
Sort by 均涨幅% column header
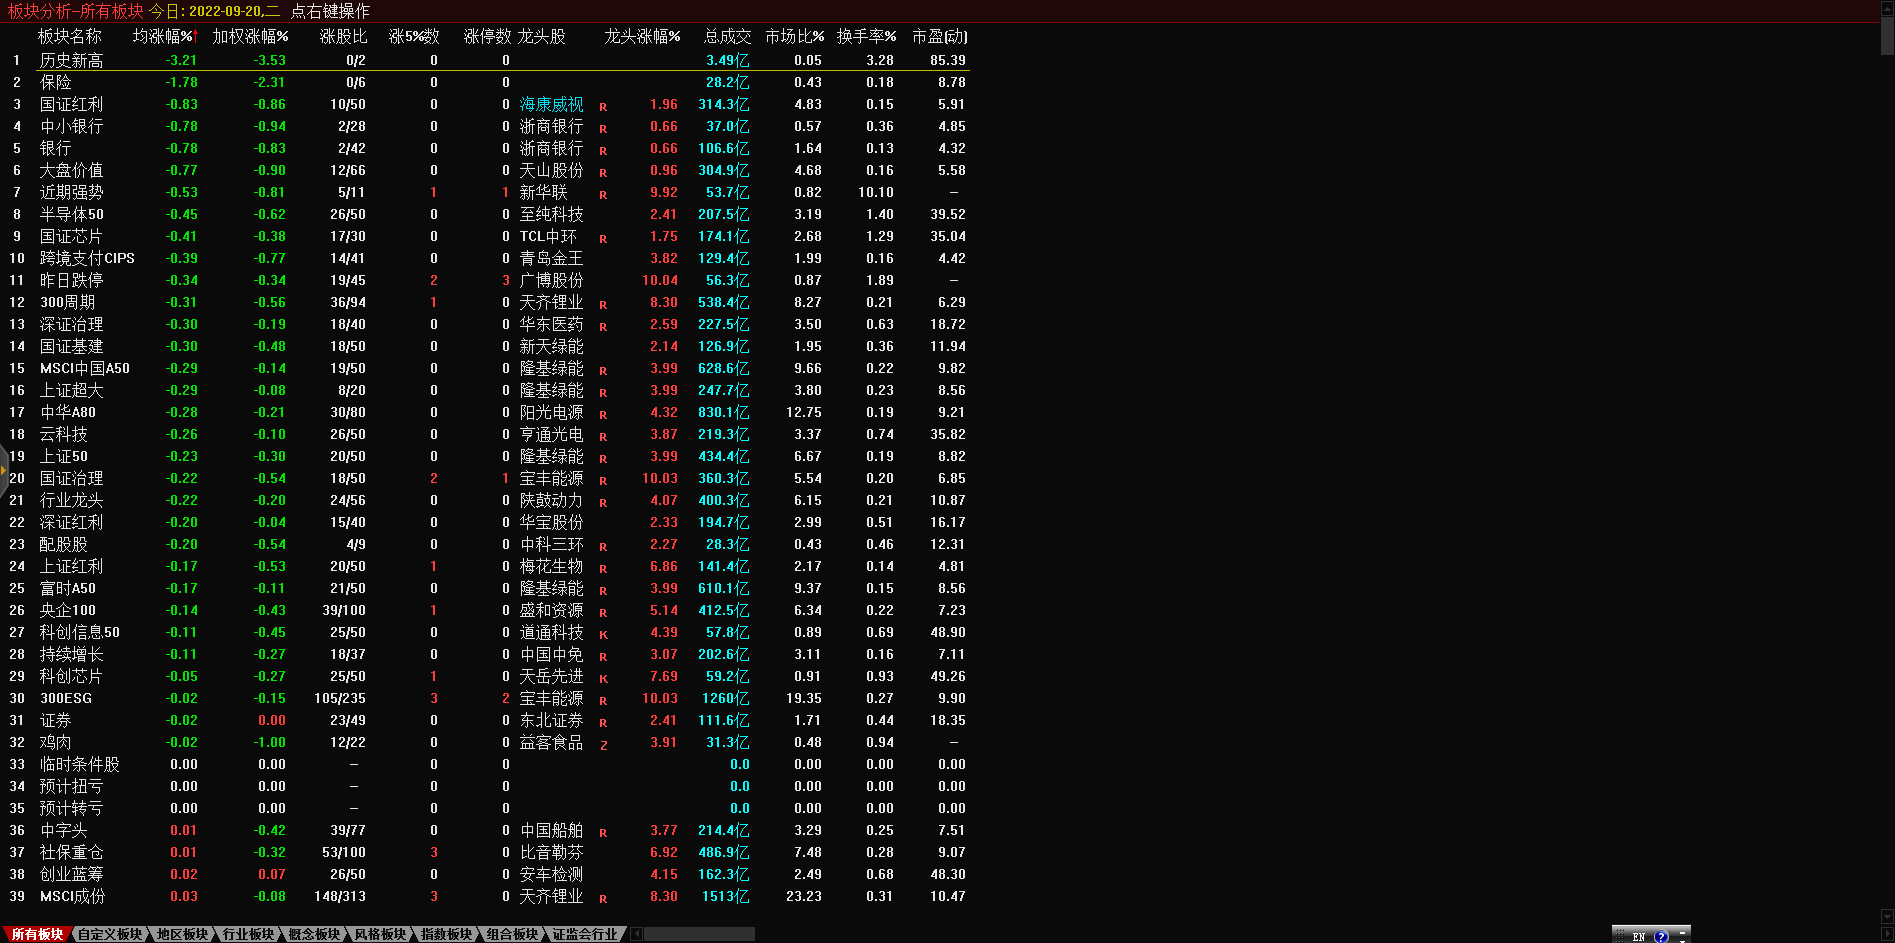coord(164,36)
